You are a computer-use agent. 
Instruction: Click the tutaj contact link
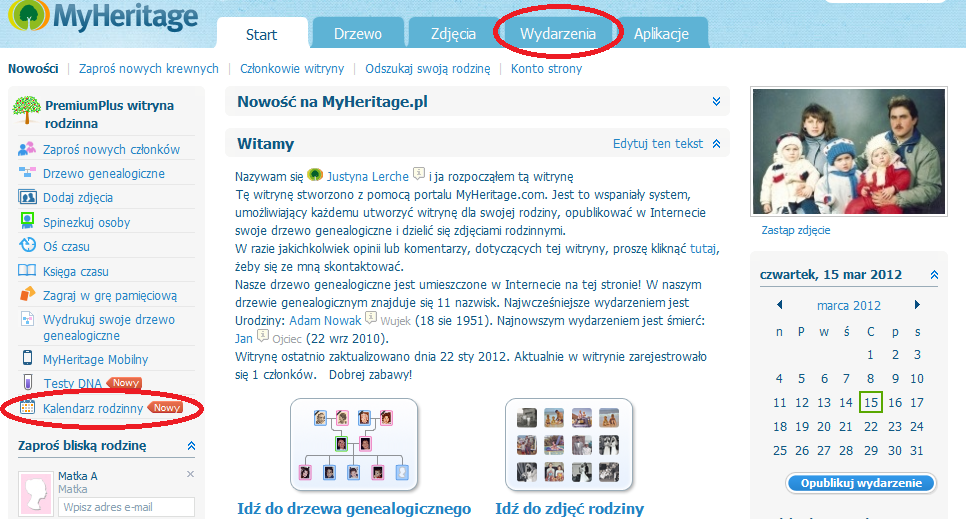tap(703, 248)
